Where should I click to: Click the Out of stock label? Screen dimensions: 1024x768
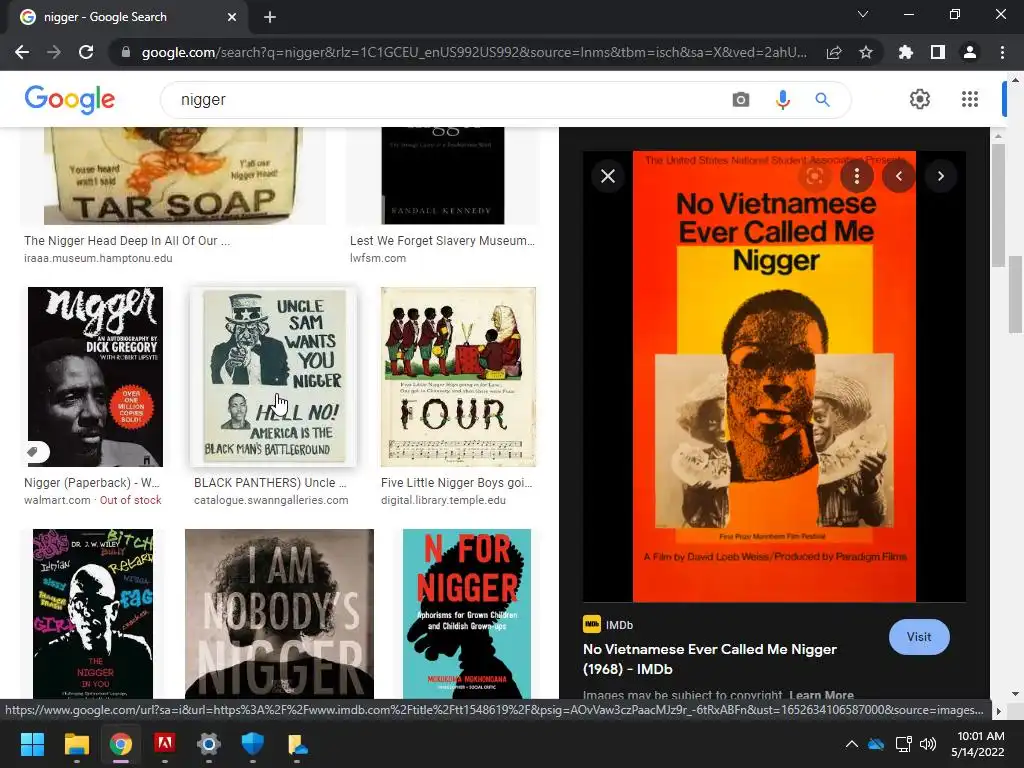coord(130,500)
